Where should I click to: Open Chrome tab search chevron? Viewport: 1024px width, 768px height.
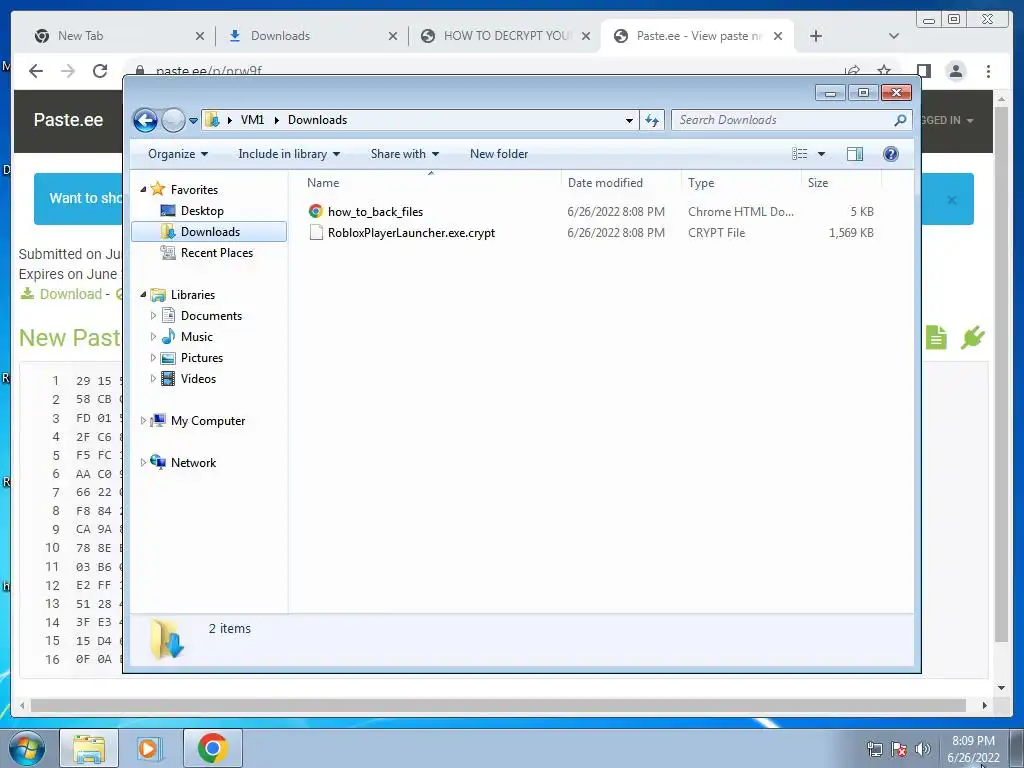(894, 36)
